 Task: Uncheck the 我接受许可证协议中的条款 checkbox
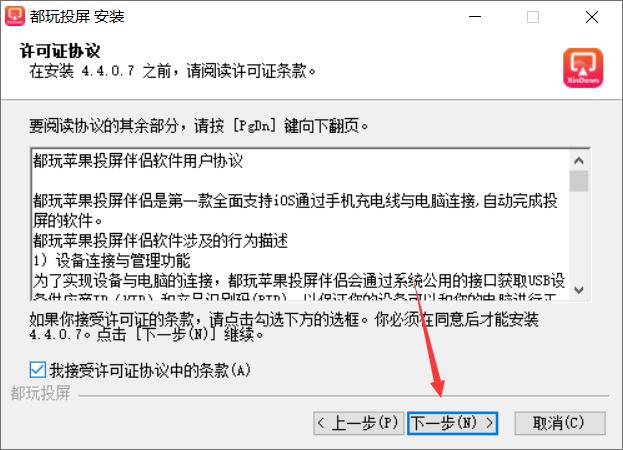[x=37, y=370]
